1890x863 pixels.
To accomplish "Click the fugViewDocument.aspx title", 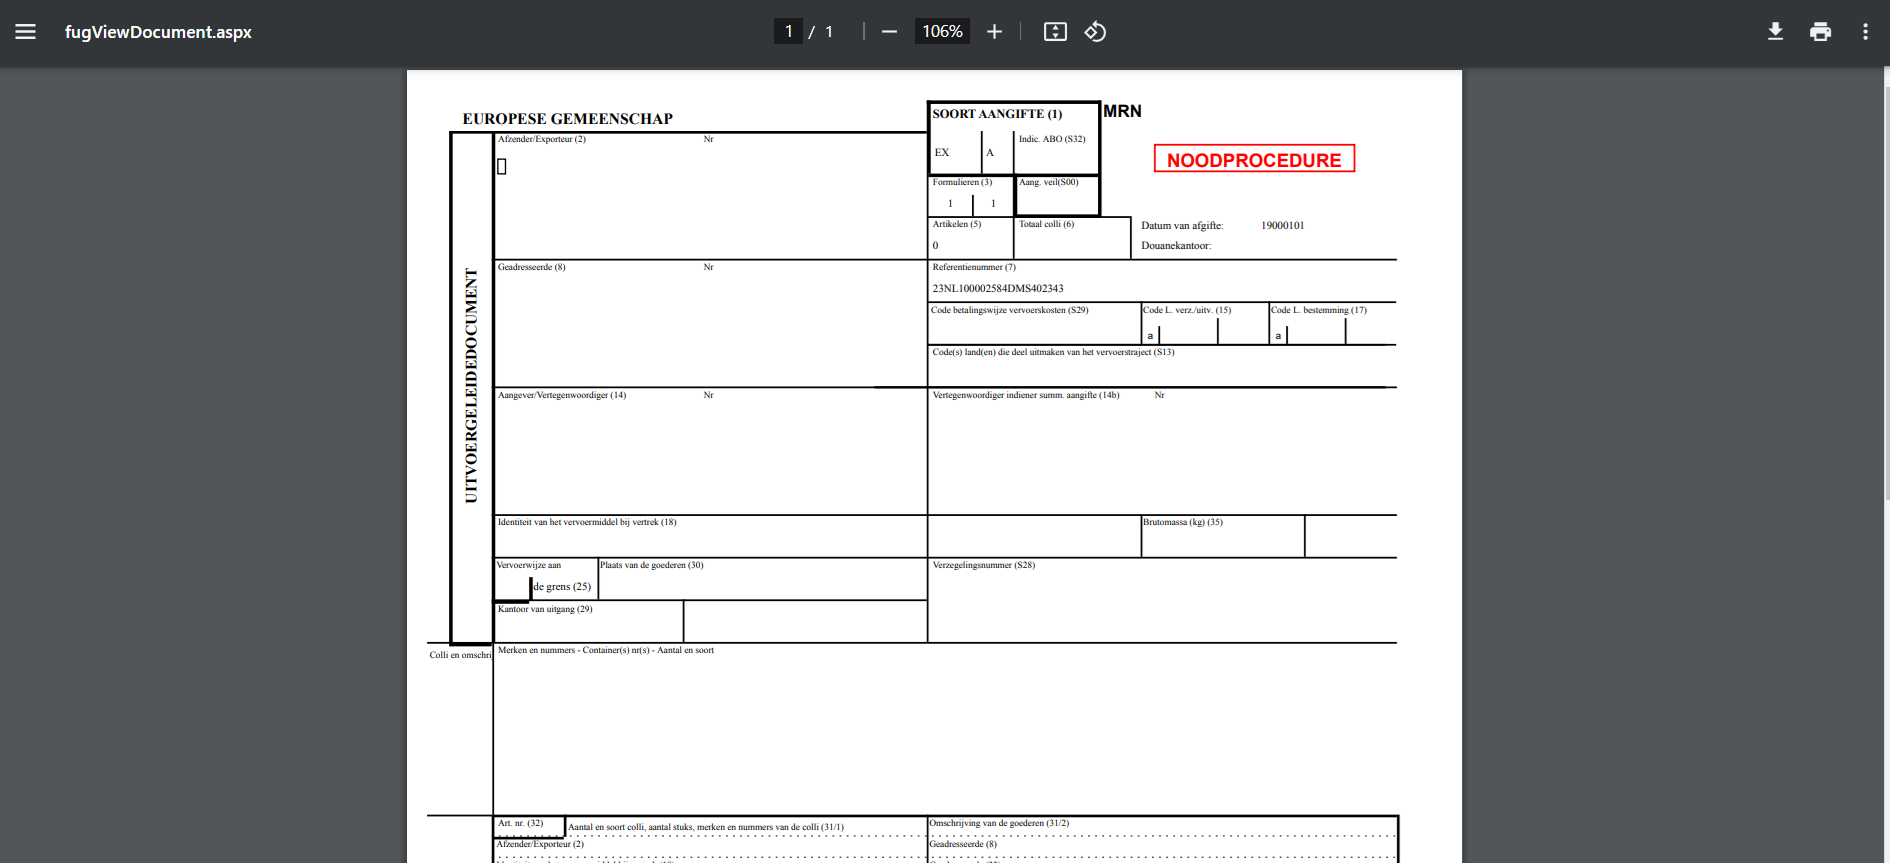I will [158, 32].
